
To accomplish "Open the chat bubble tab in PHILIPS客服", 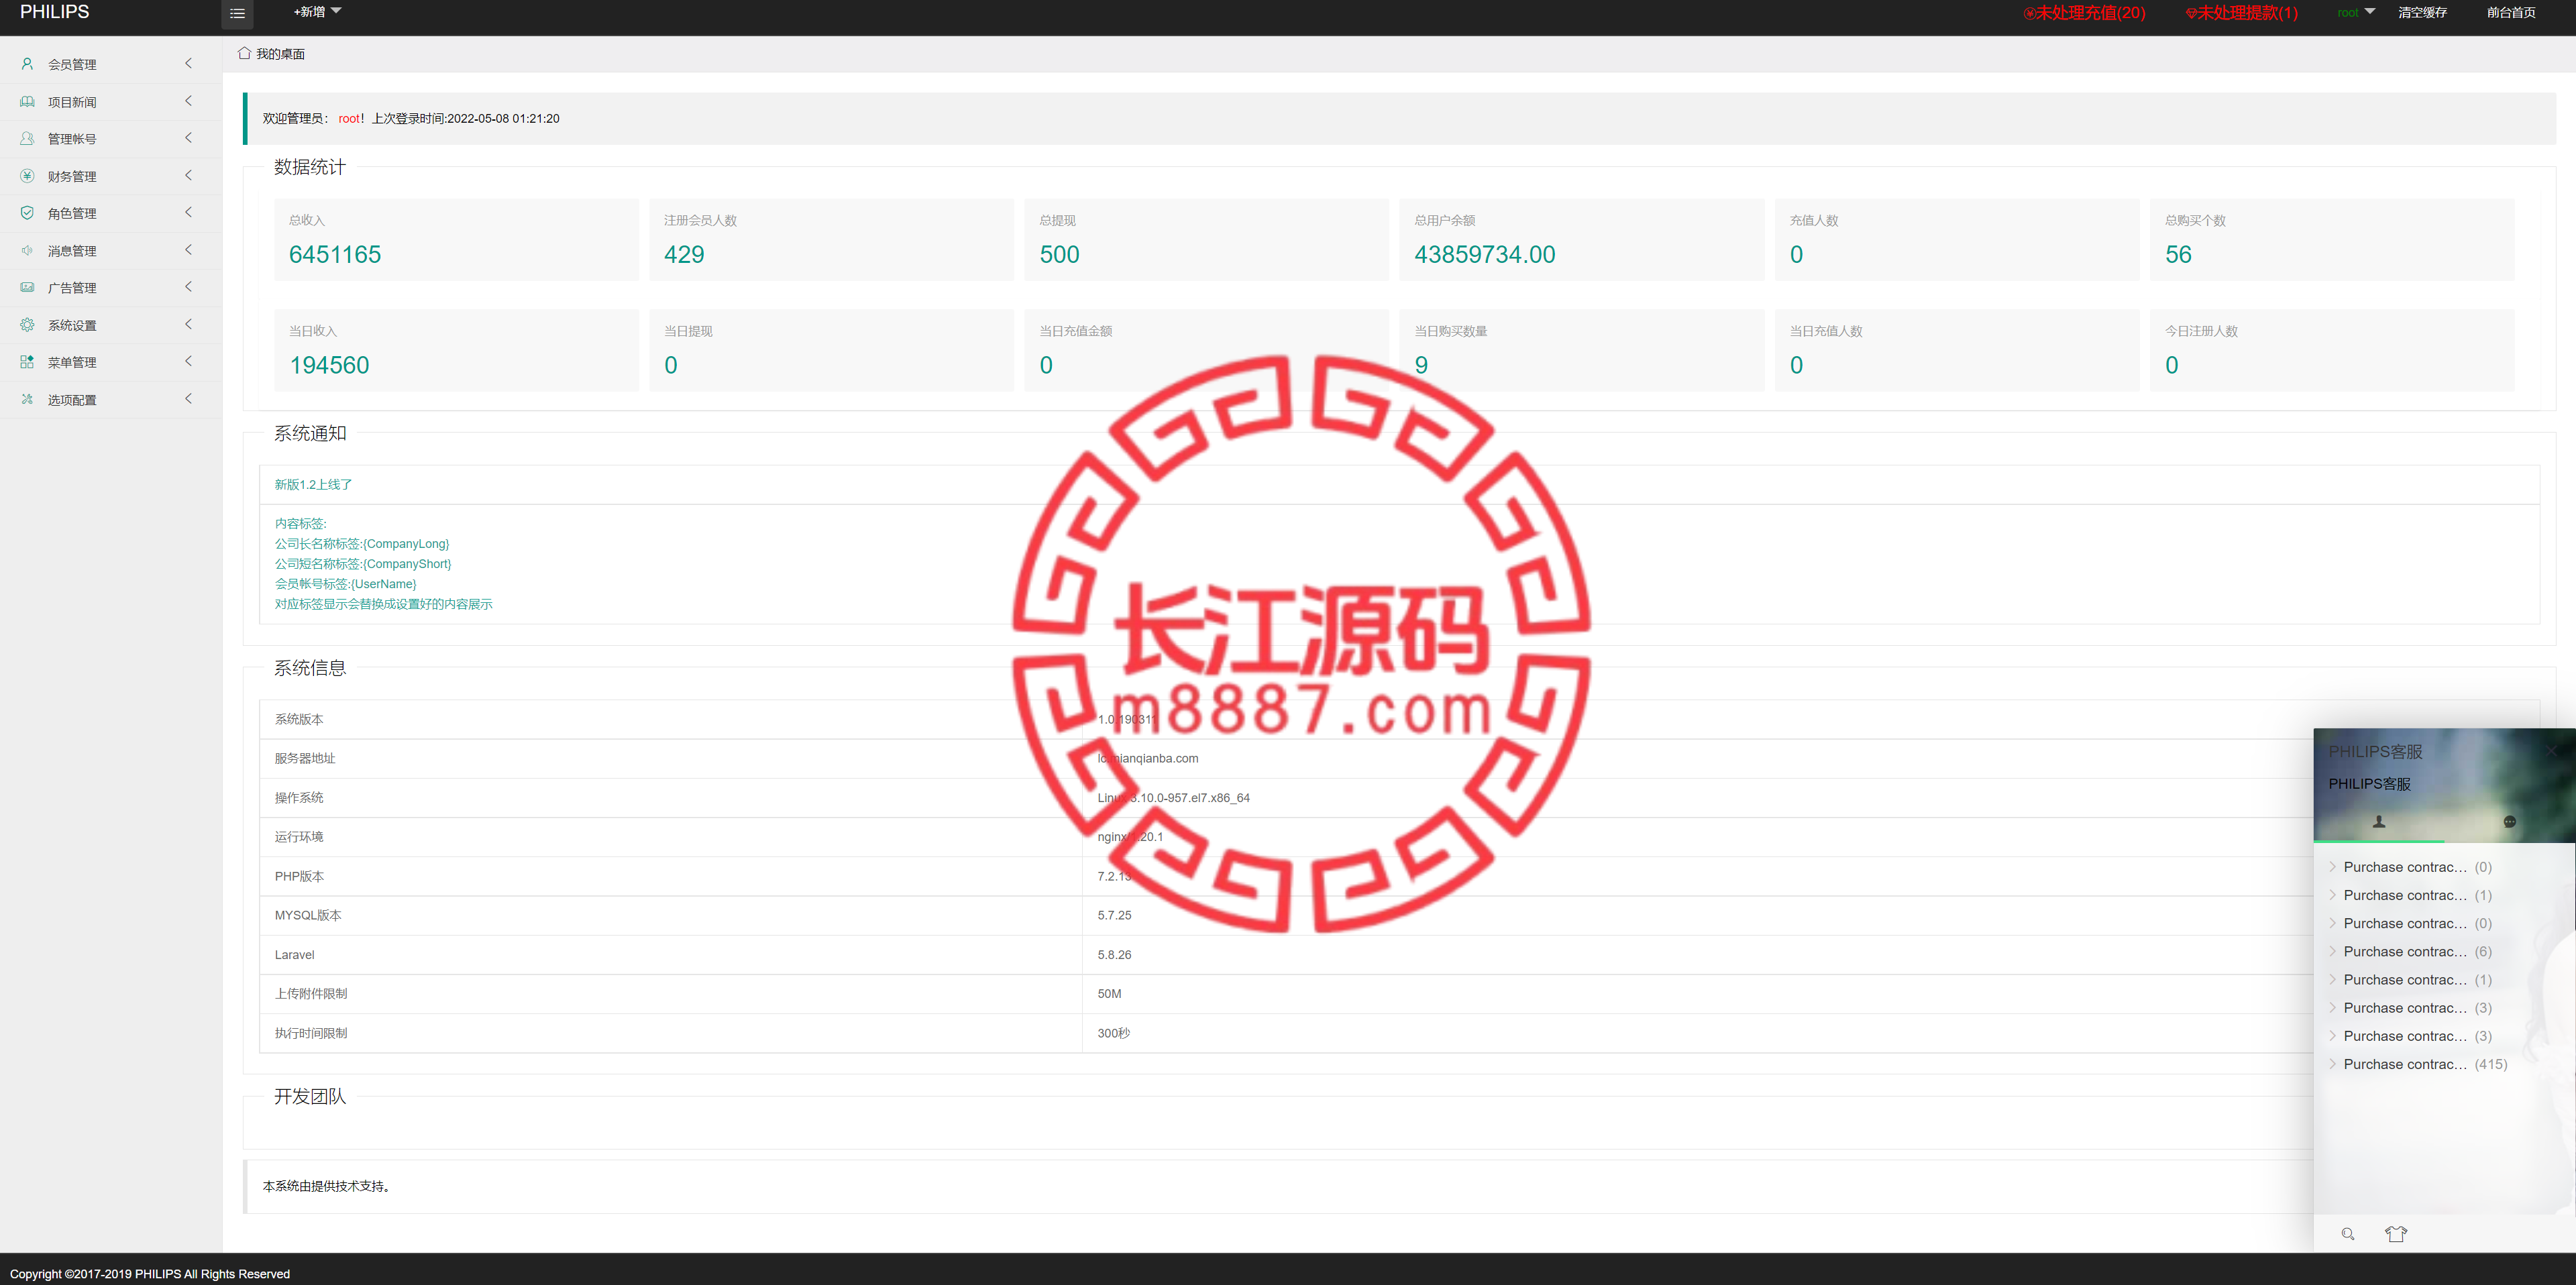I will 2509,821.
